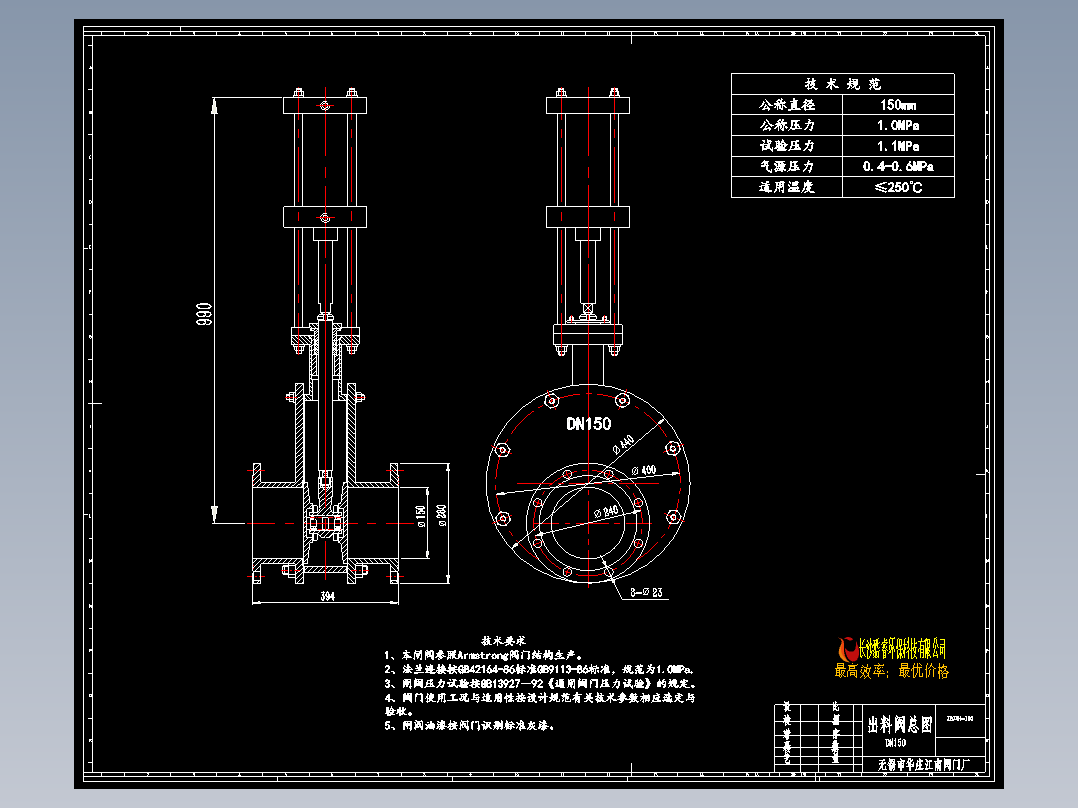This screenshot has width=1078, height=808.
Task: Click the '0.4-0.6MPa' value cell
Action: [x=898, y=166]
